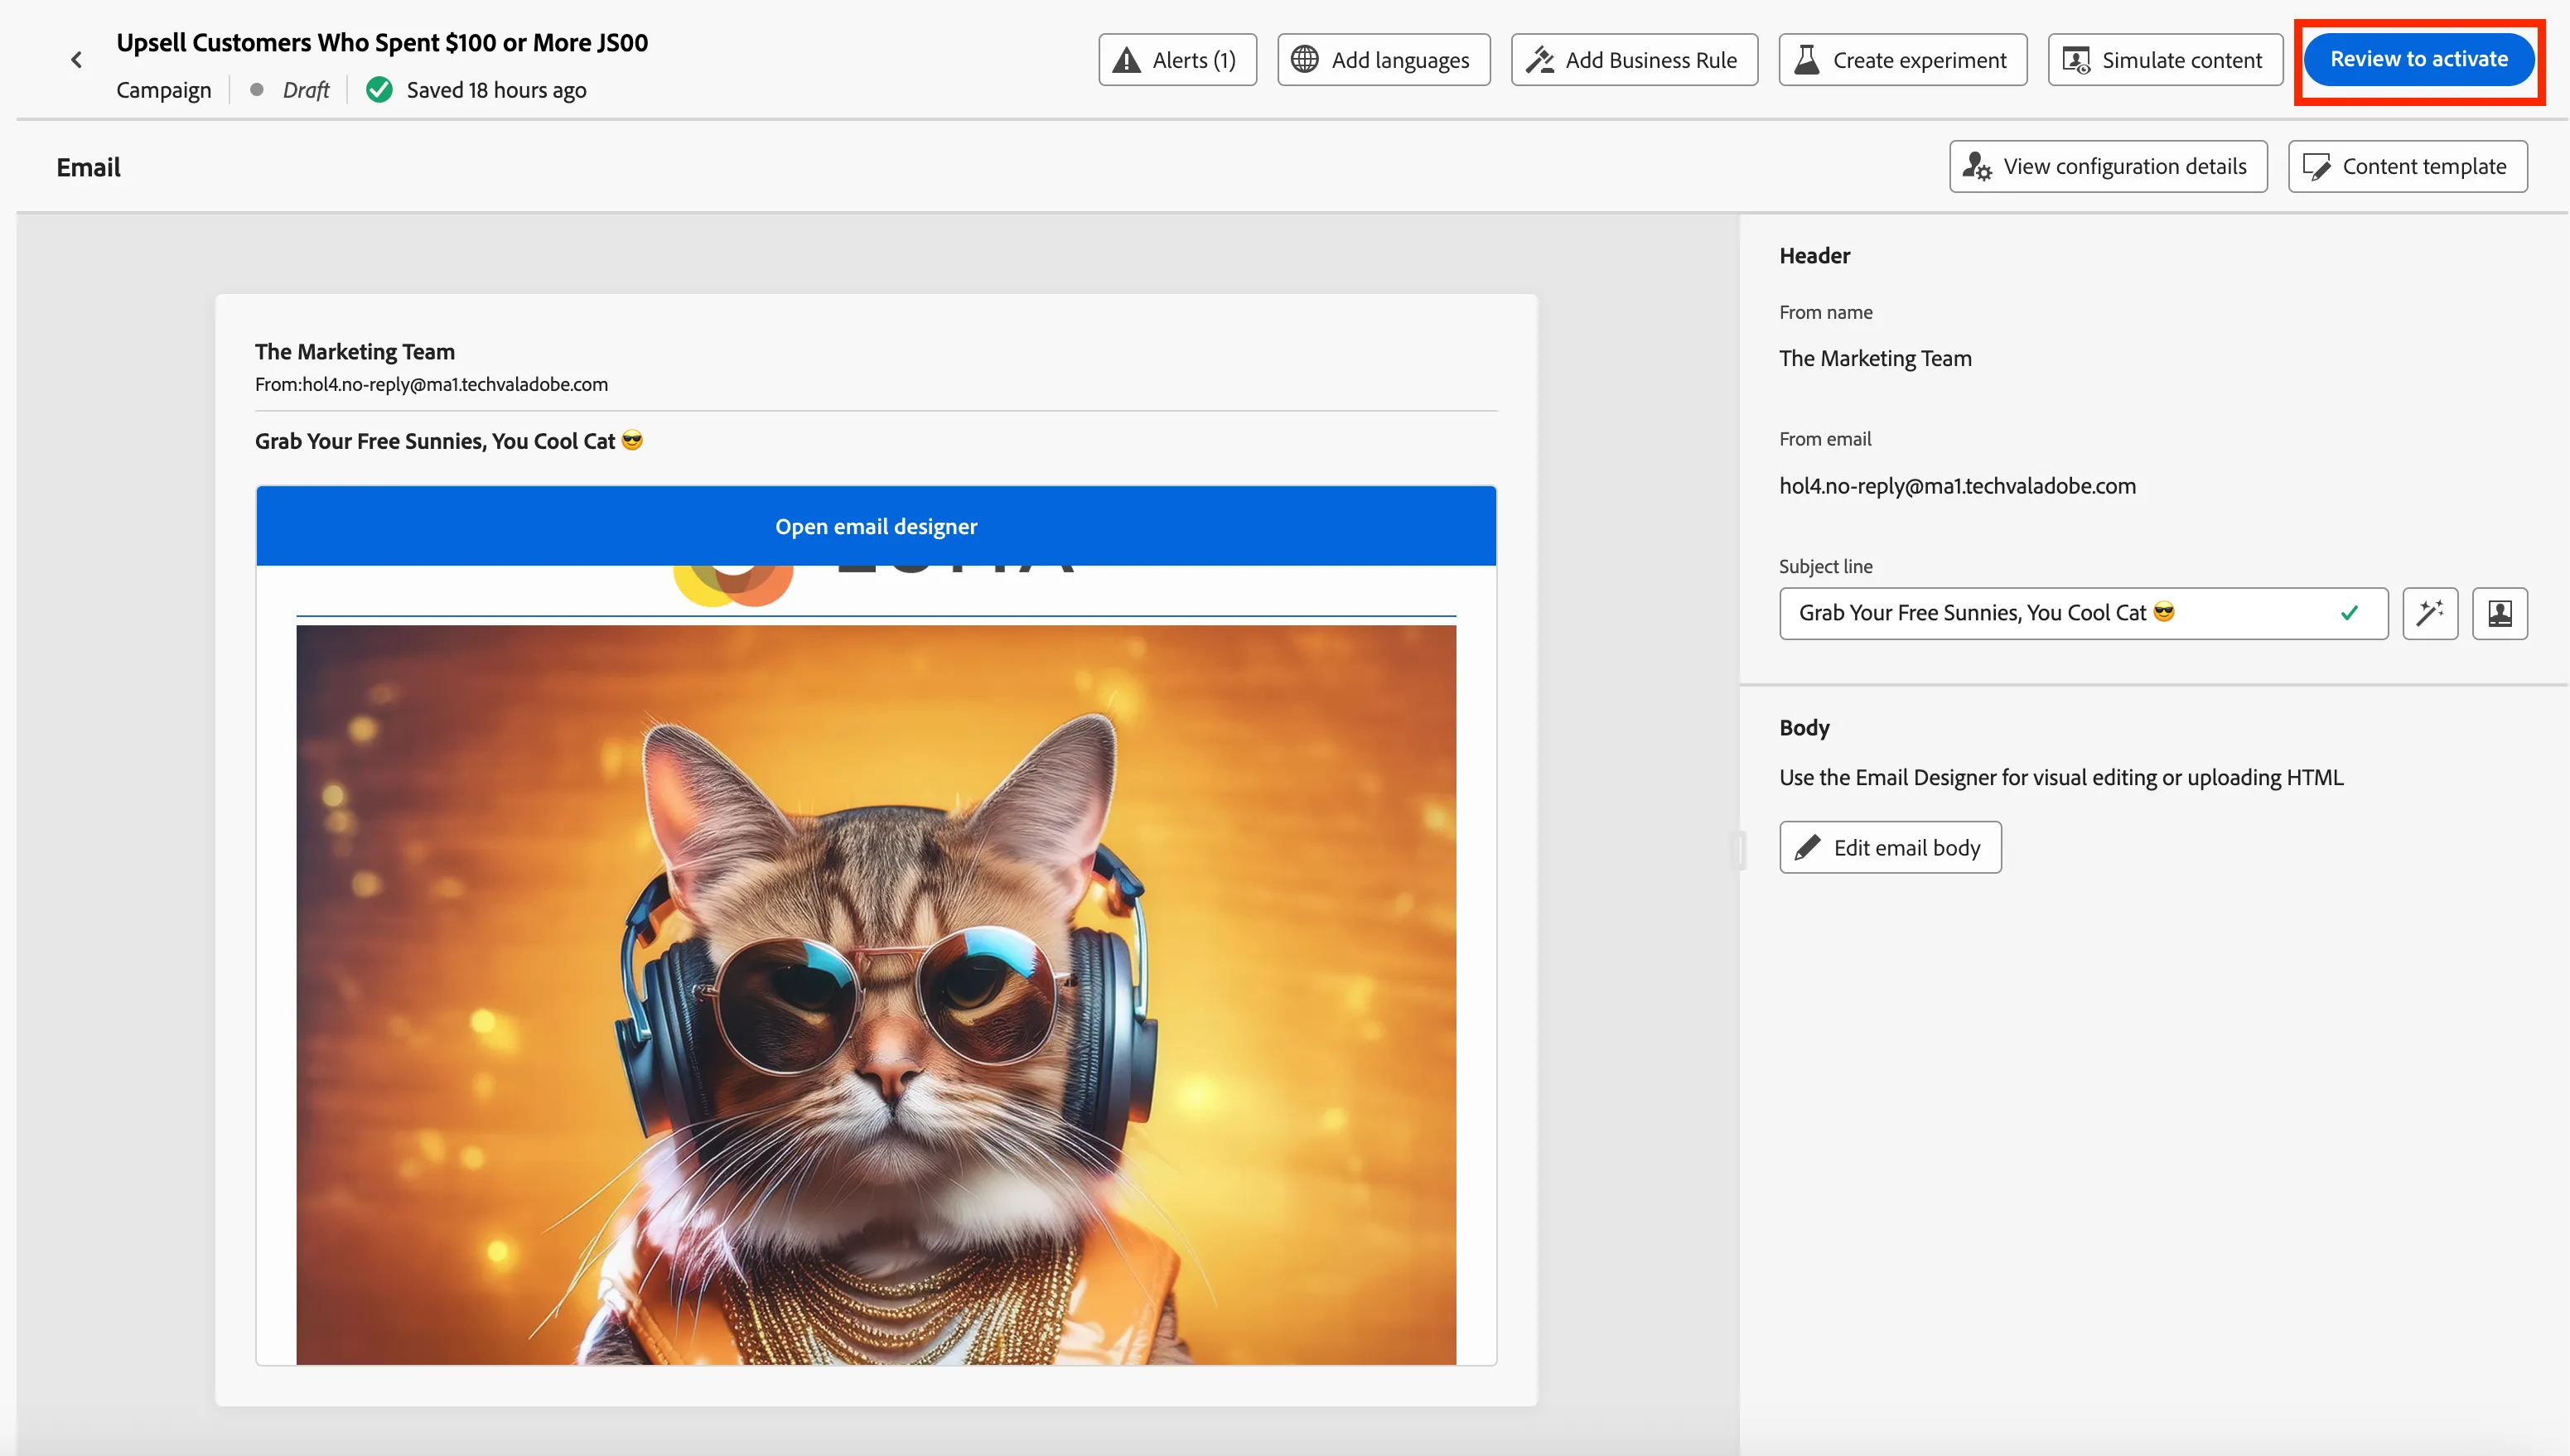Click the Subject line input field
The image size is (2570, 1456).
click(2083, 613)
